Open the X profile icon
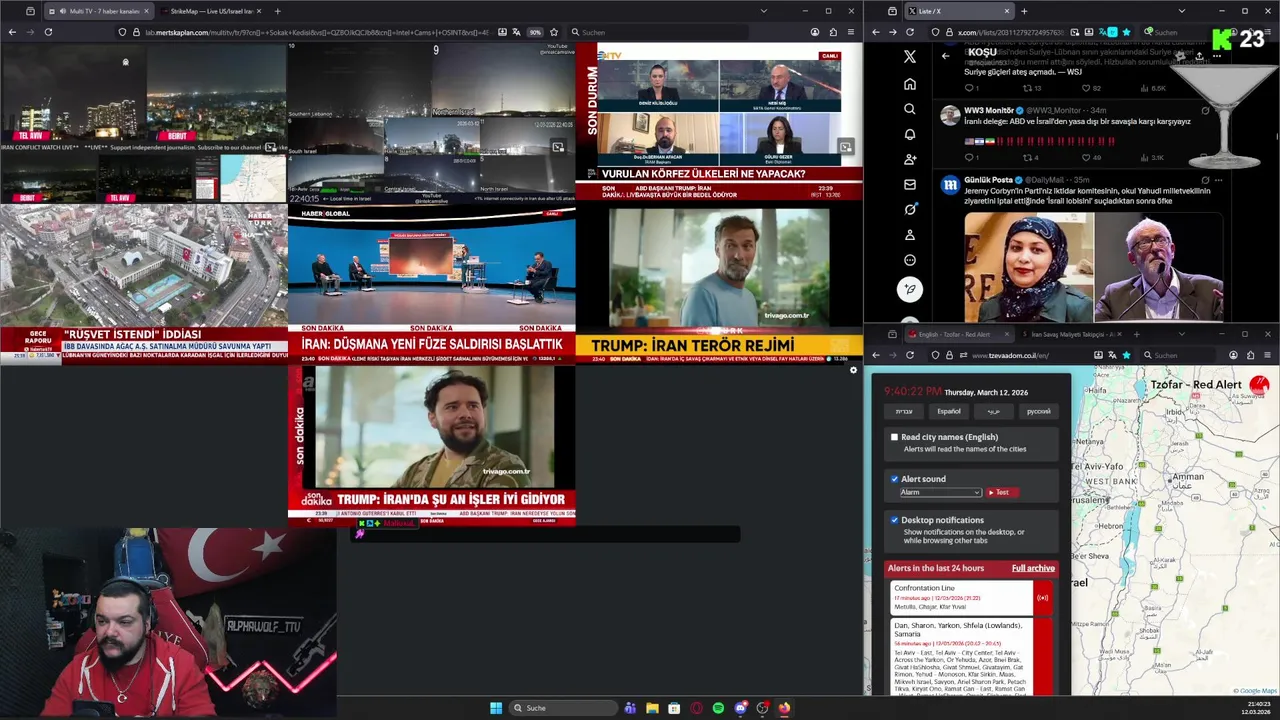 point(909,235)
